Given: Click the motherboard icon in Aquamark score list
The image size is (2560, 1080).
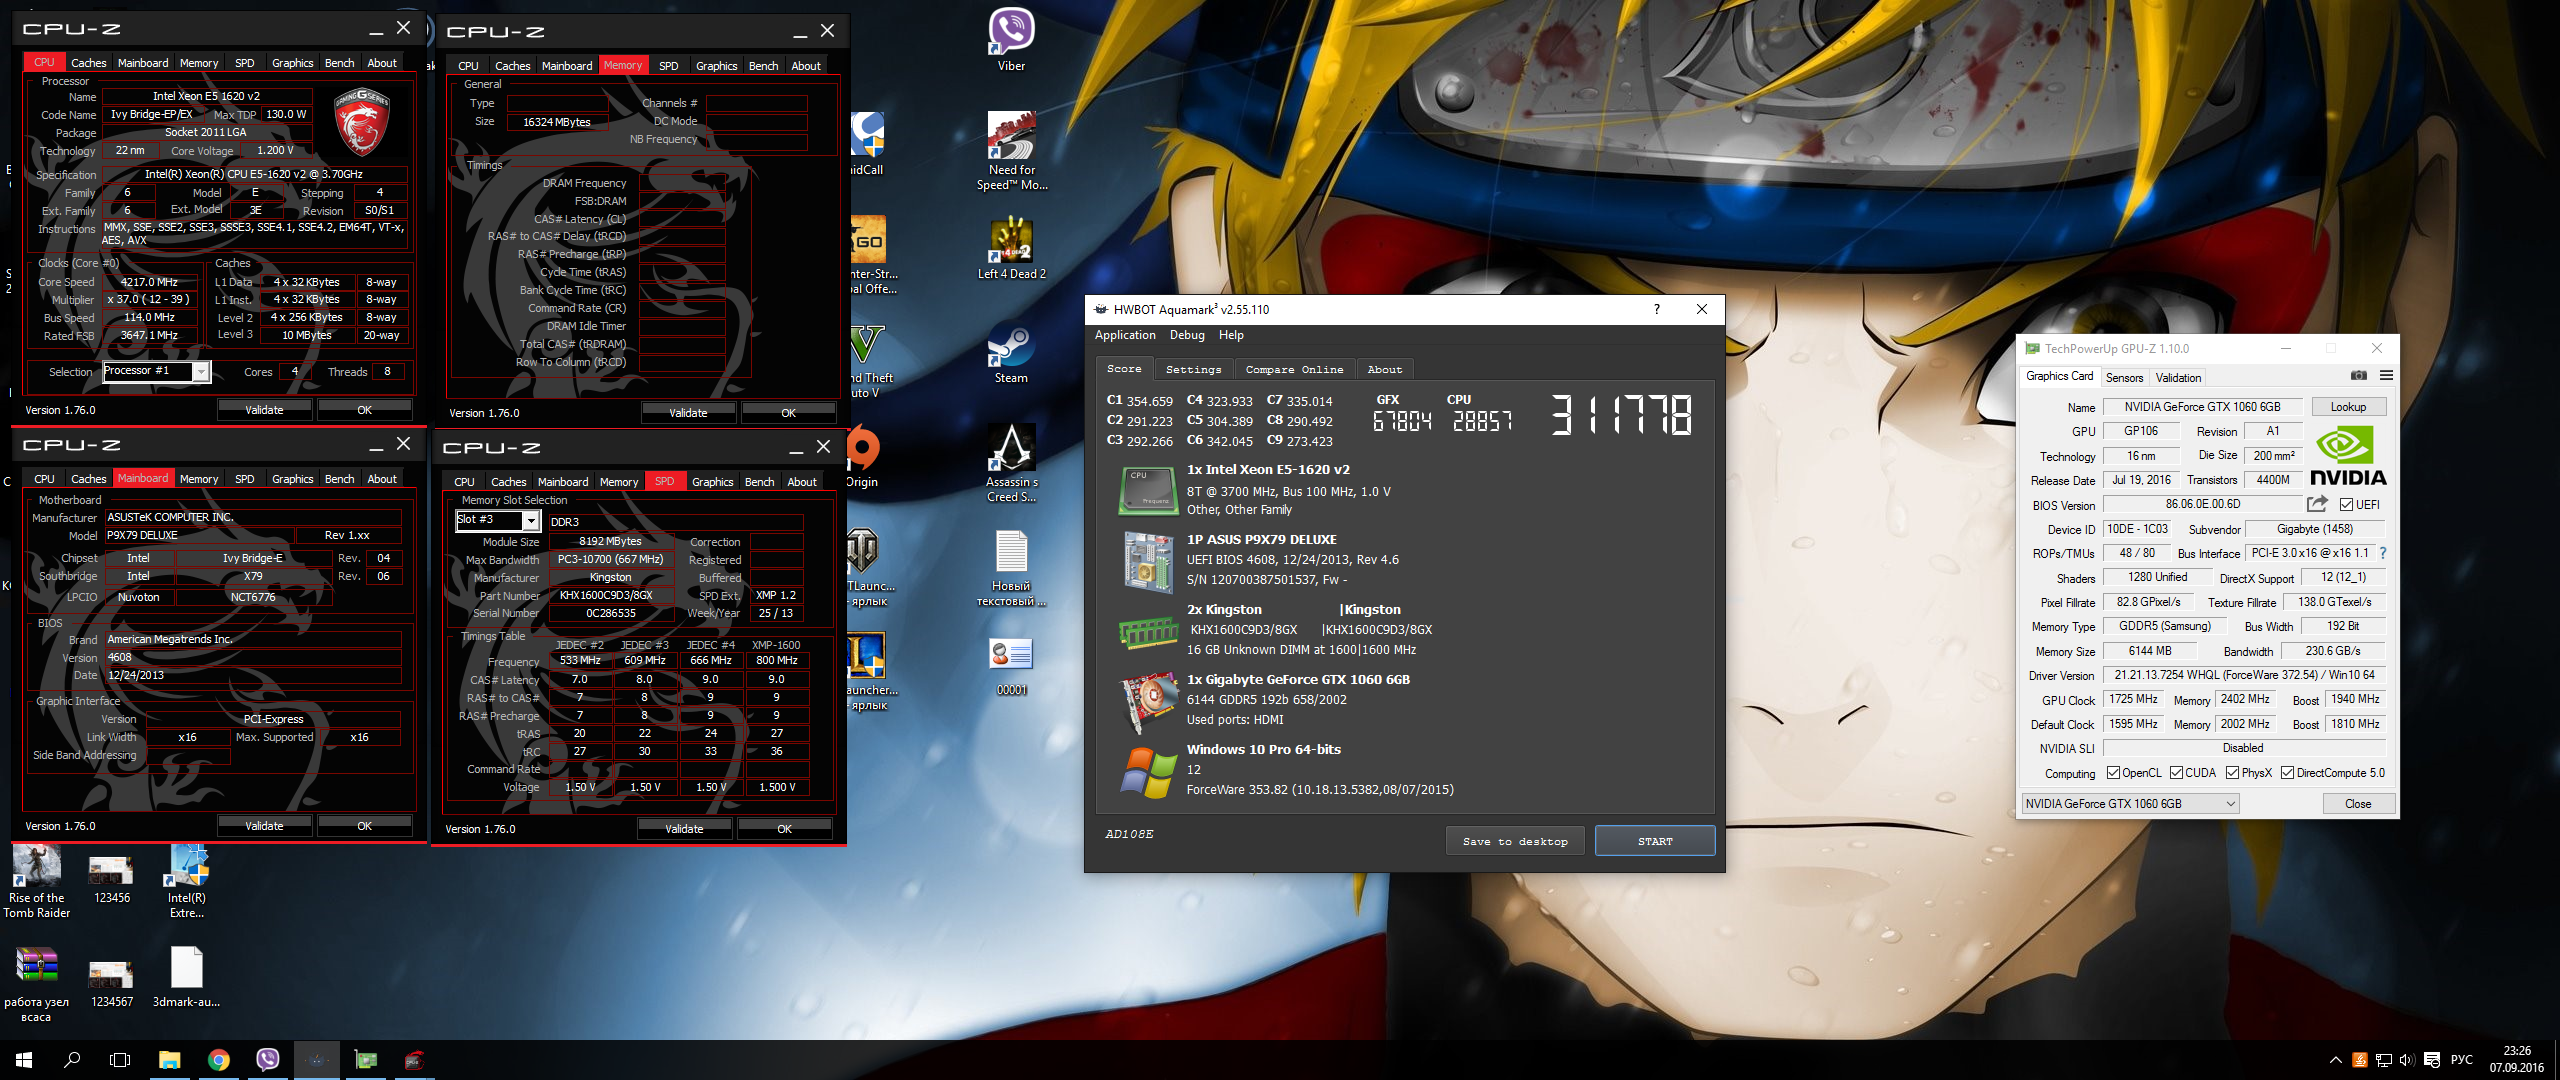Looking at the screenshot, I should 1148,561.
